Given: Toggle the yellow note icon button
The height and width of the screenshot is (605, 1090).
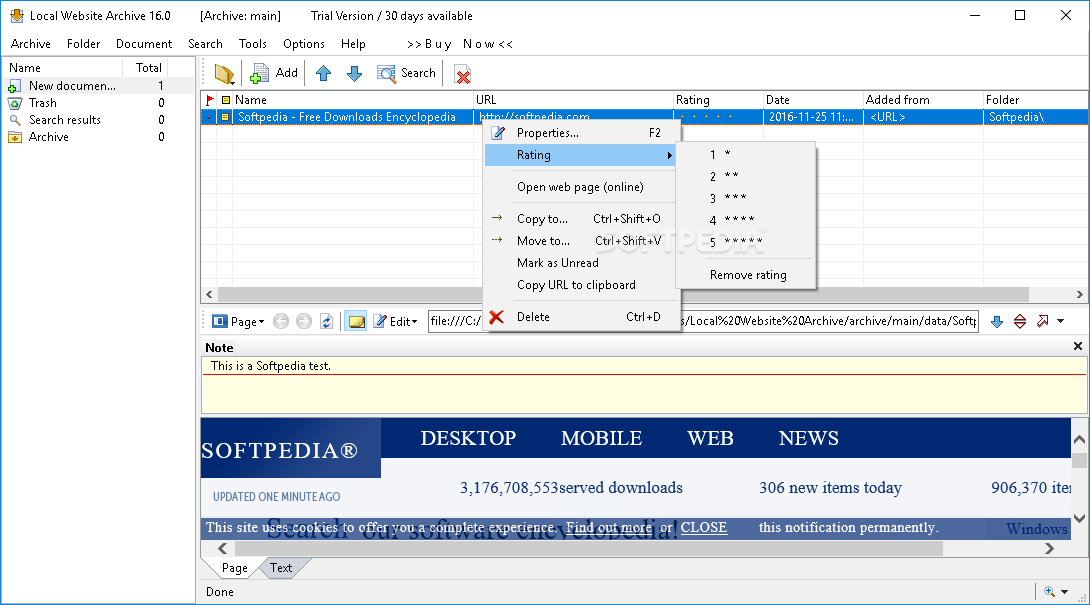Looking at the screenshot, I should (x=356, y=321).
